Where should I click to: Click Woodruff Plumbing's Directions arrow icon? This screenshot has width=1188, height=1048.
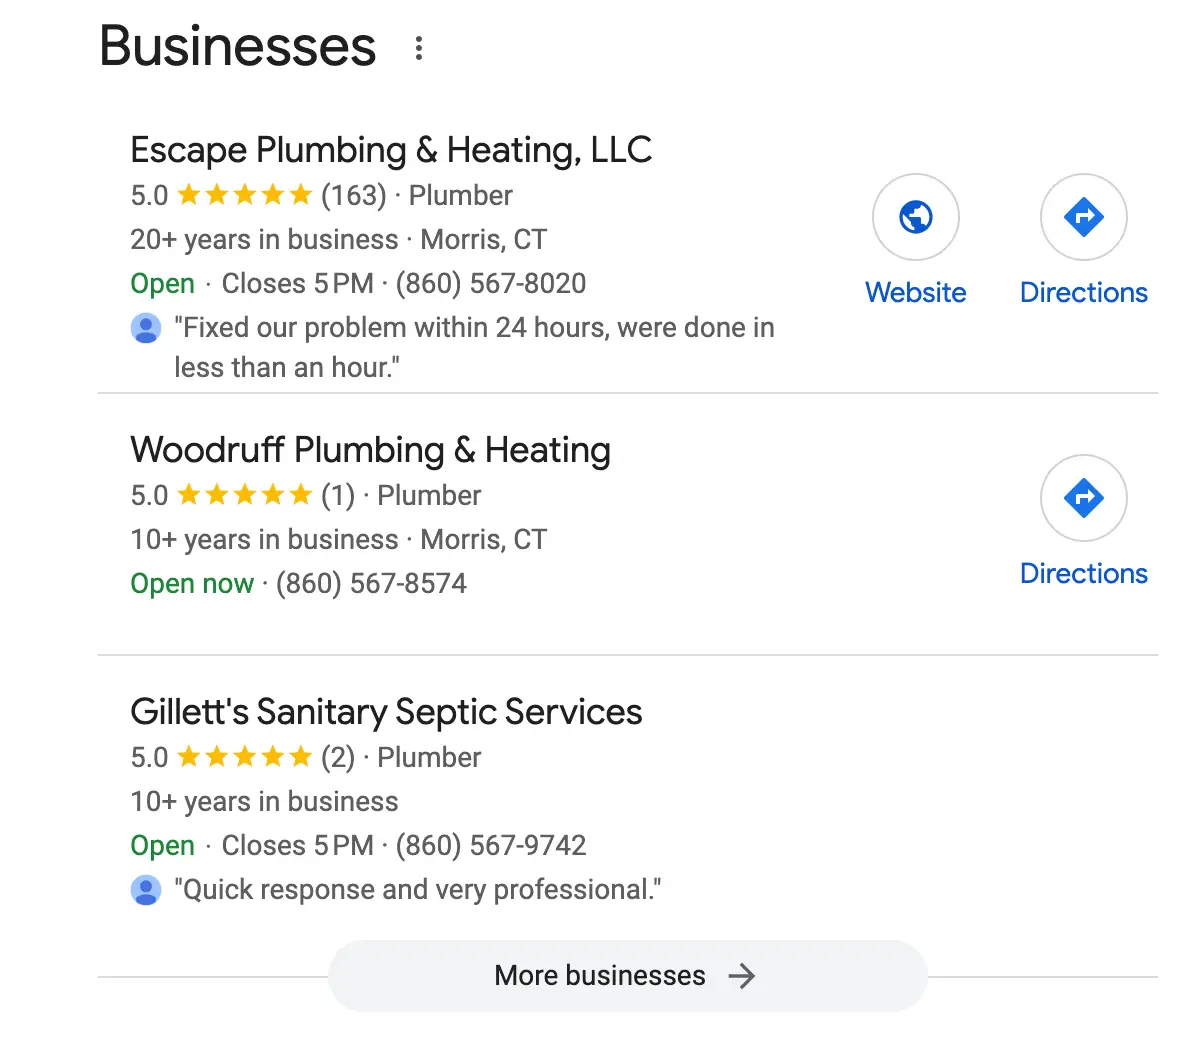1083,498
